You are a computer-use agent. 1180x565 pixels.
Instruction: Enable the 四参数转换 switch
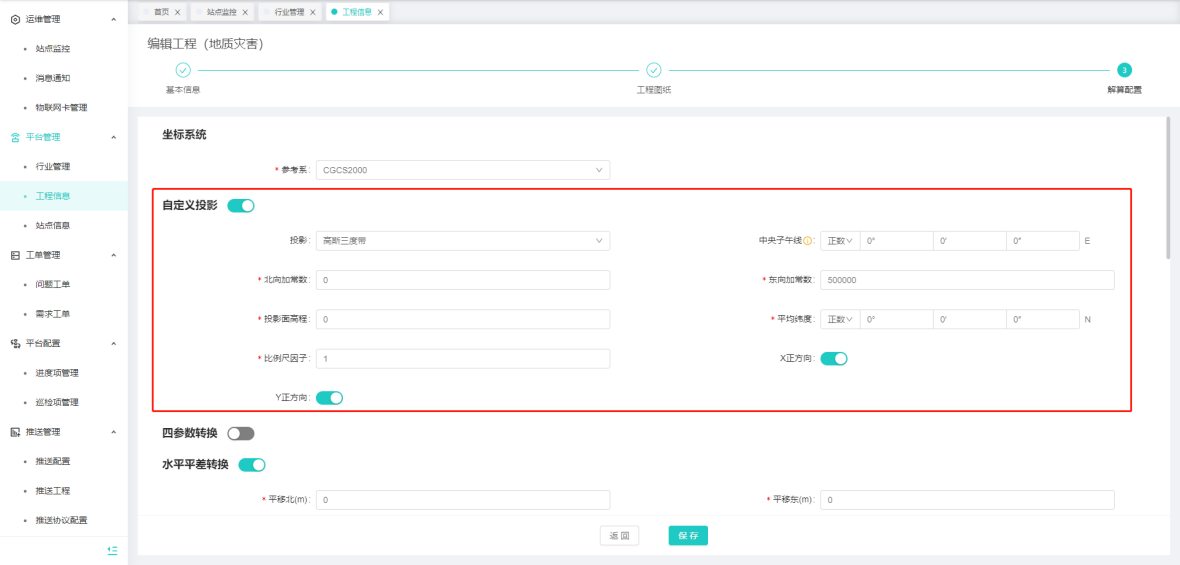pyautogui.click(x=241, y=434)
